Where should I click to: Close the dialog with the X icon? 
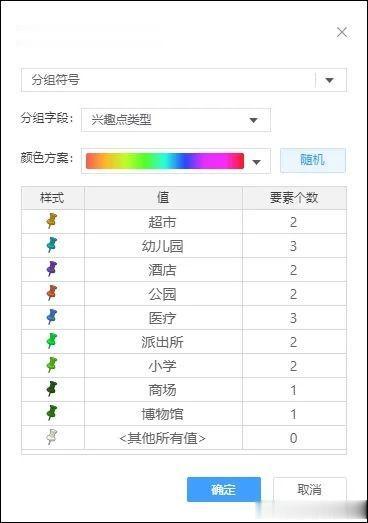pos(342,33)
